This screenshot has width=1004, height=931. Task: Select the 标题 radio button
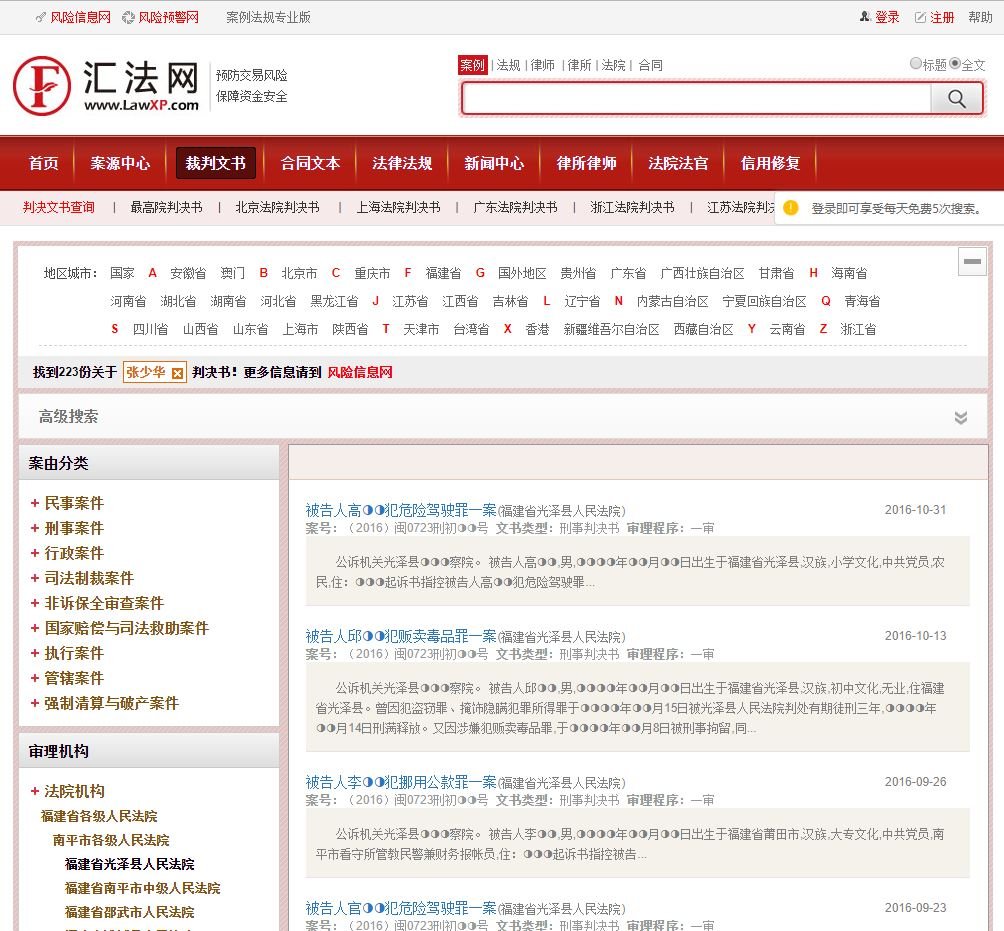pyautogui.click(x=916, y=63)
